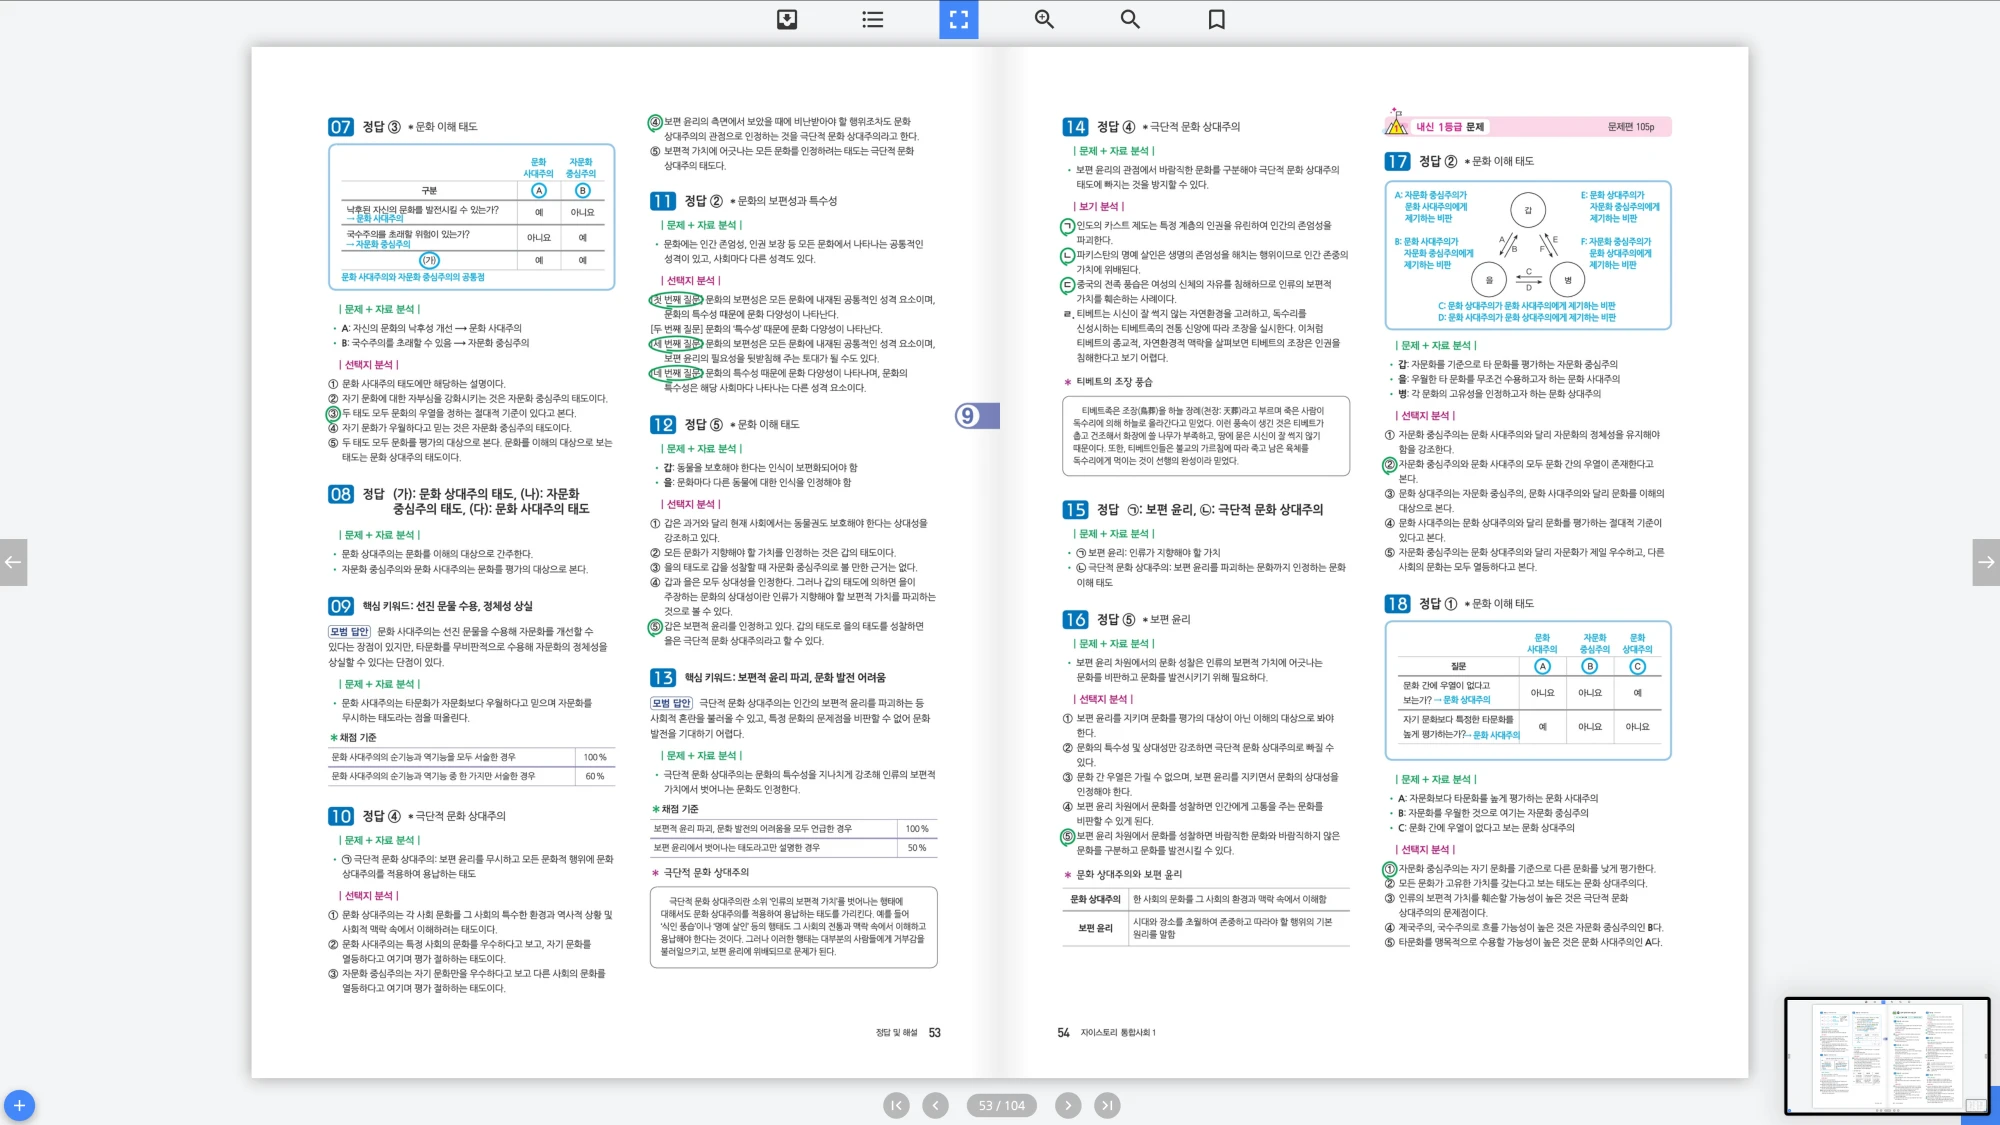
Task: Jump to the first page
Action: (896, 1105)
